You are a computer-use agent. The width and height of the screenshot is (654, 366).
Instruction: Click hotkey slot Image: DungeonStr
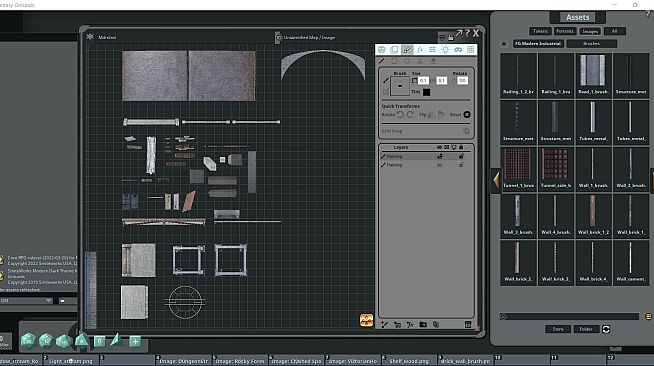(183, 361)
